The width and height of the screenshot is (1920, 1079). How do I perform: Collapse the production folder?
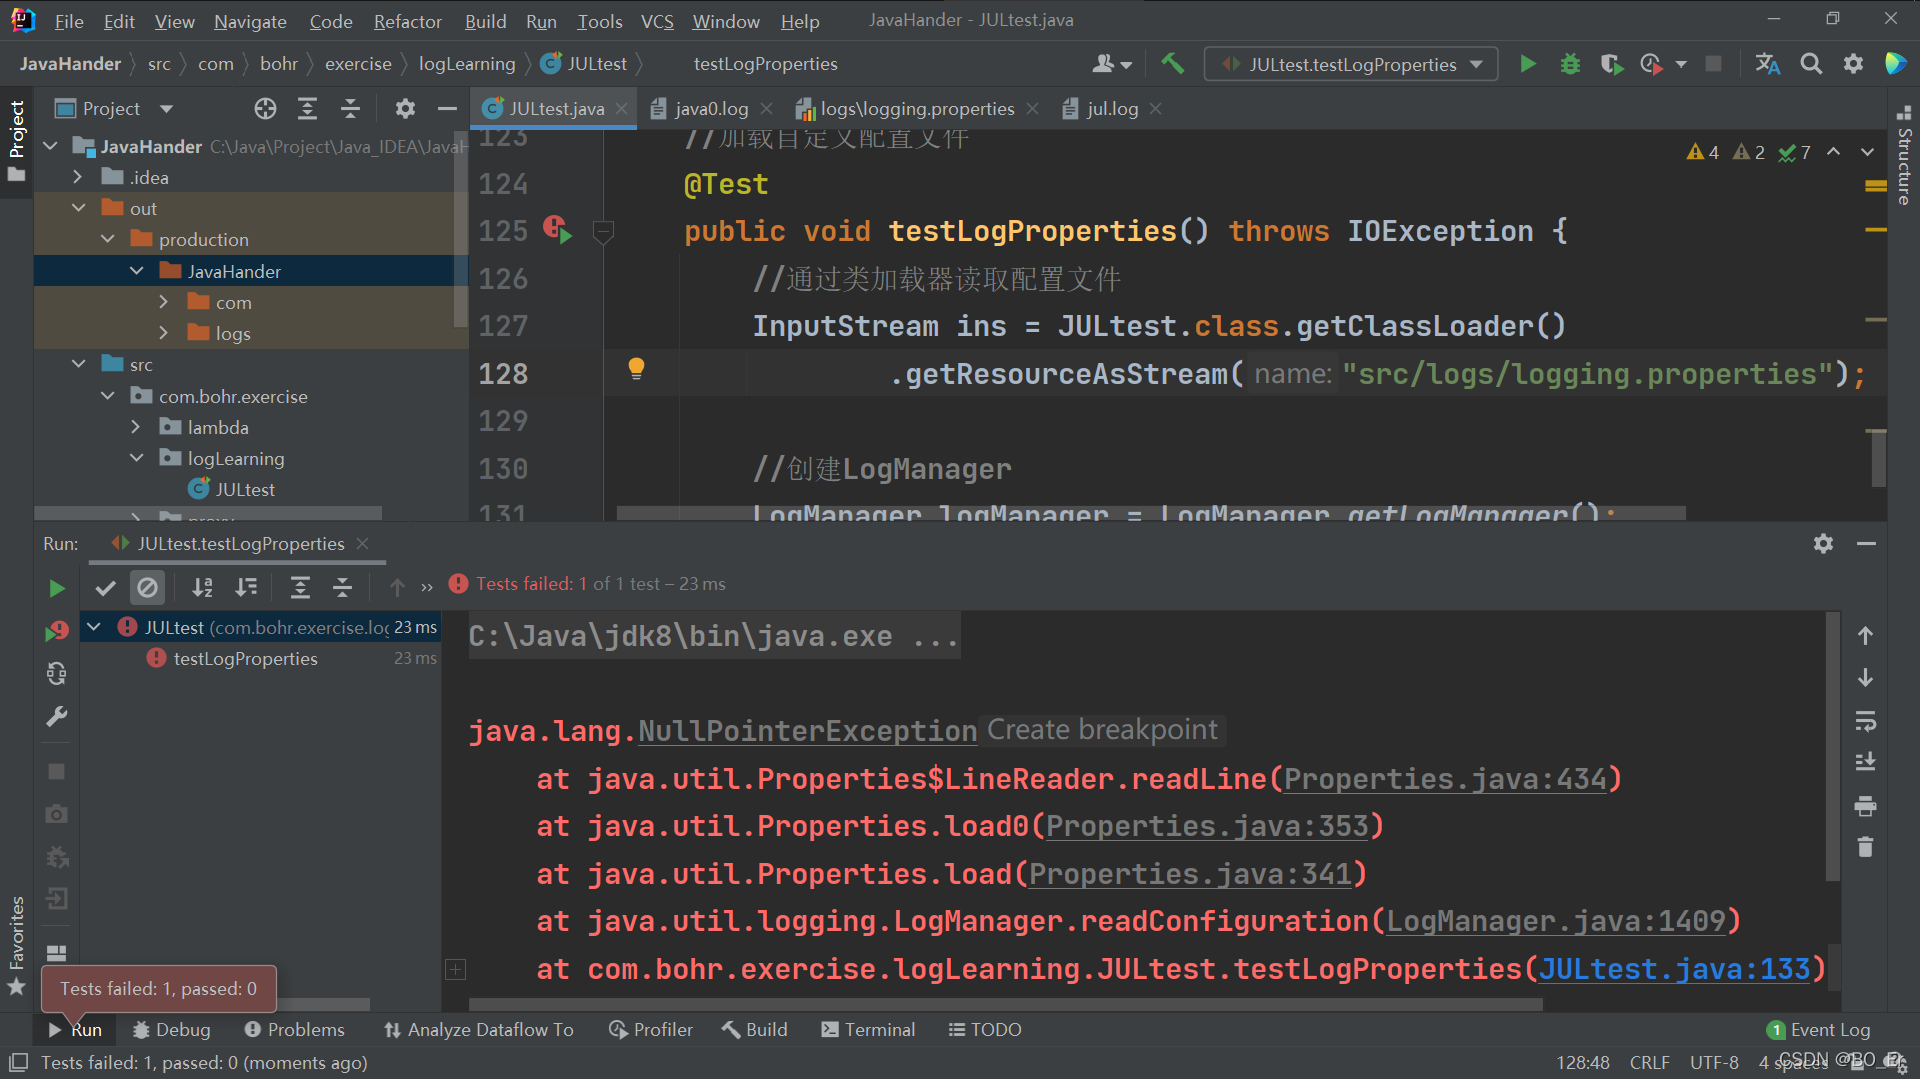[107, 239]
